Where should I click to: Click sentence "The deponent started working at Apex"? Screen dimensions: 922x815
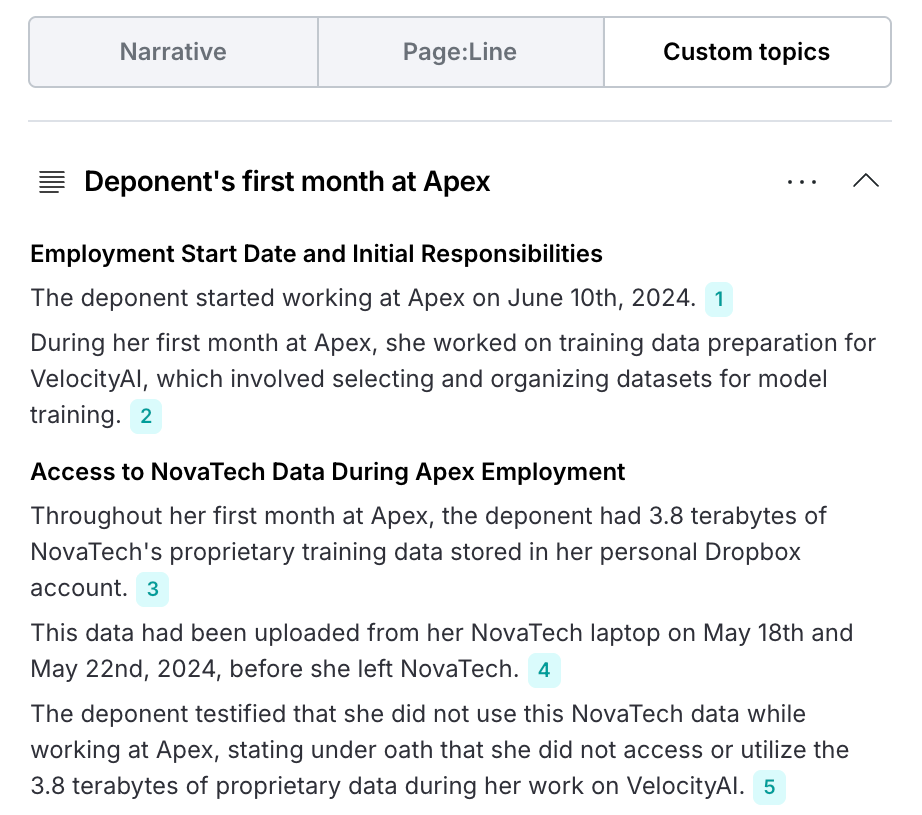click(363, 298)
